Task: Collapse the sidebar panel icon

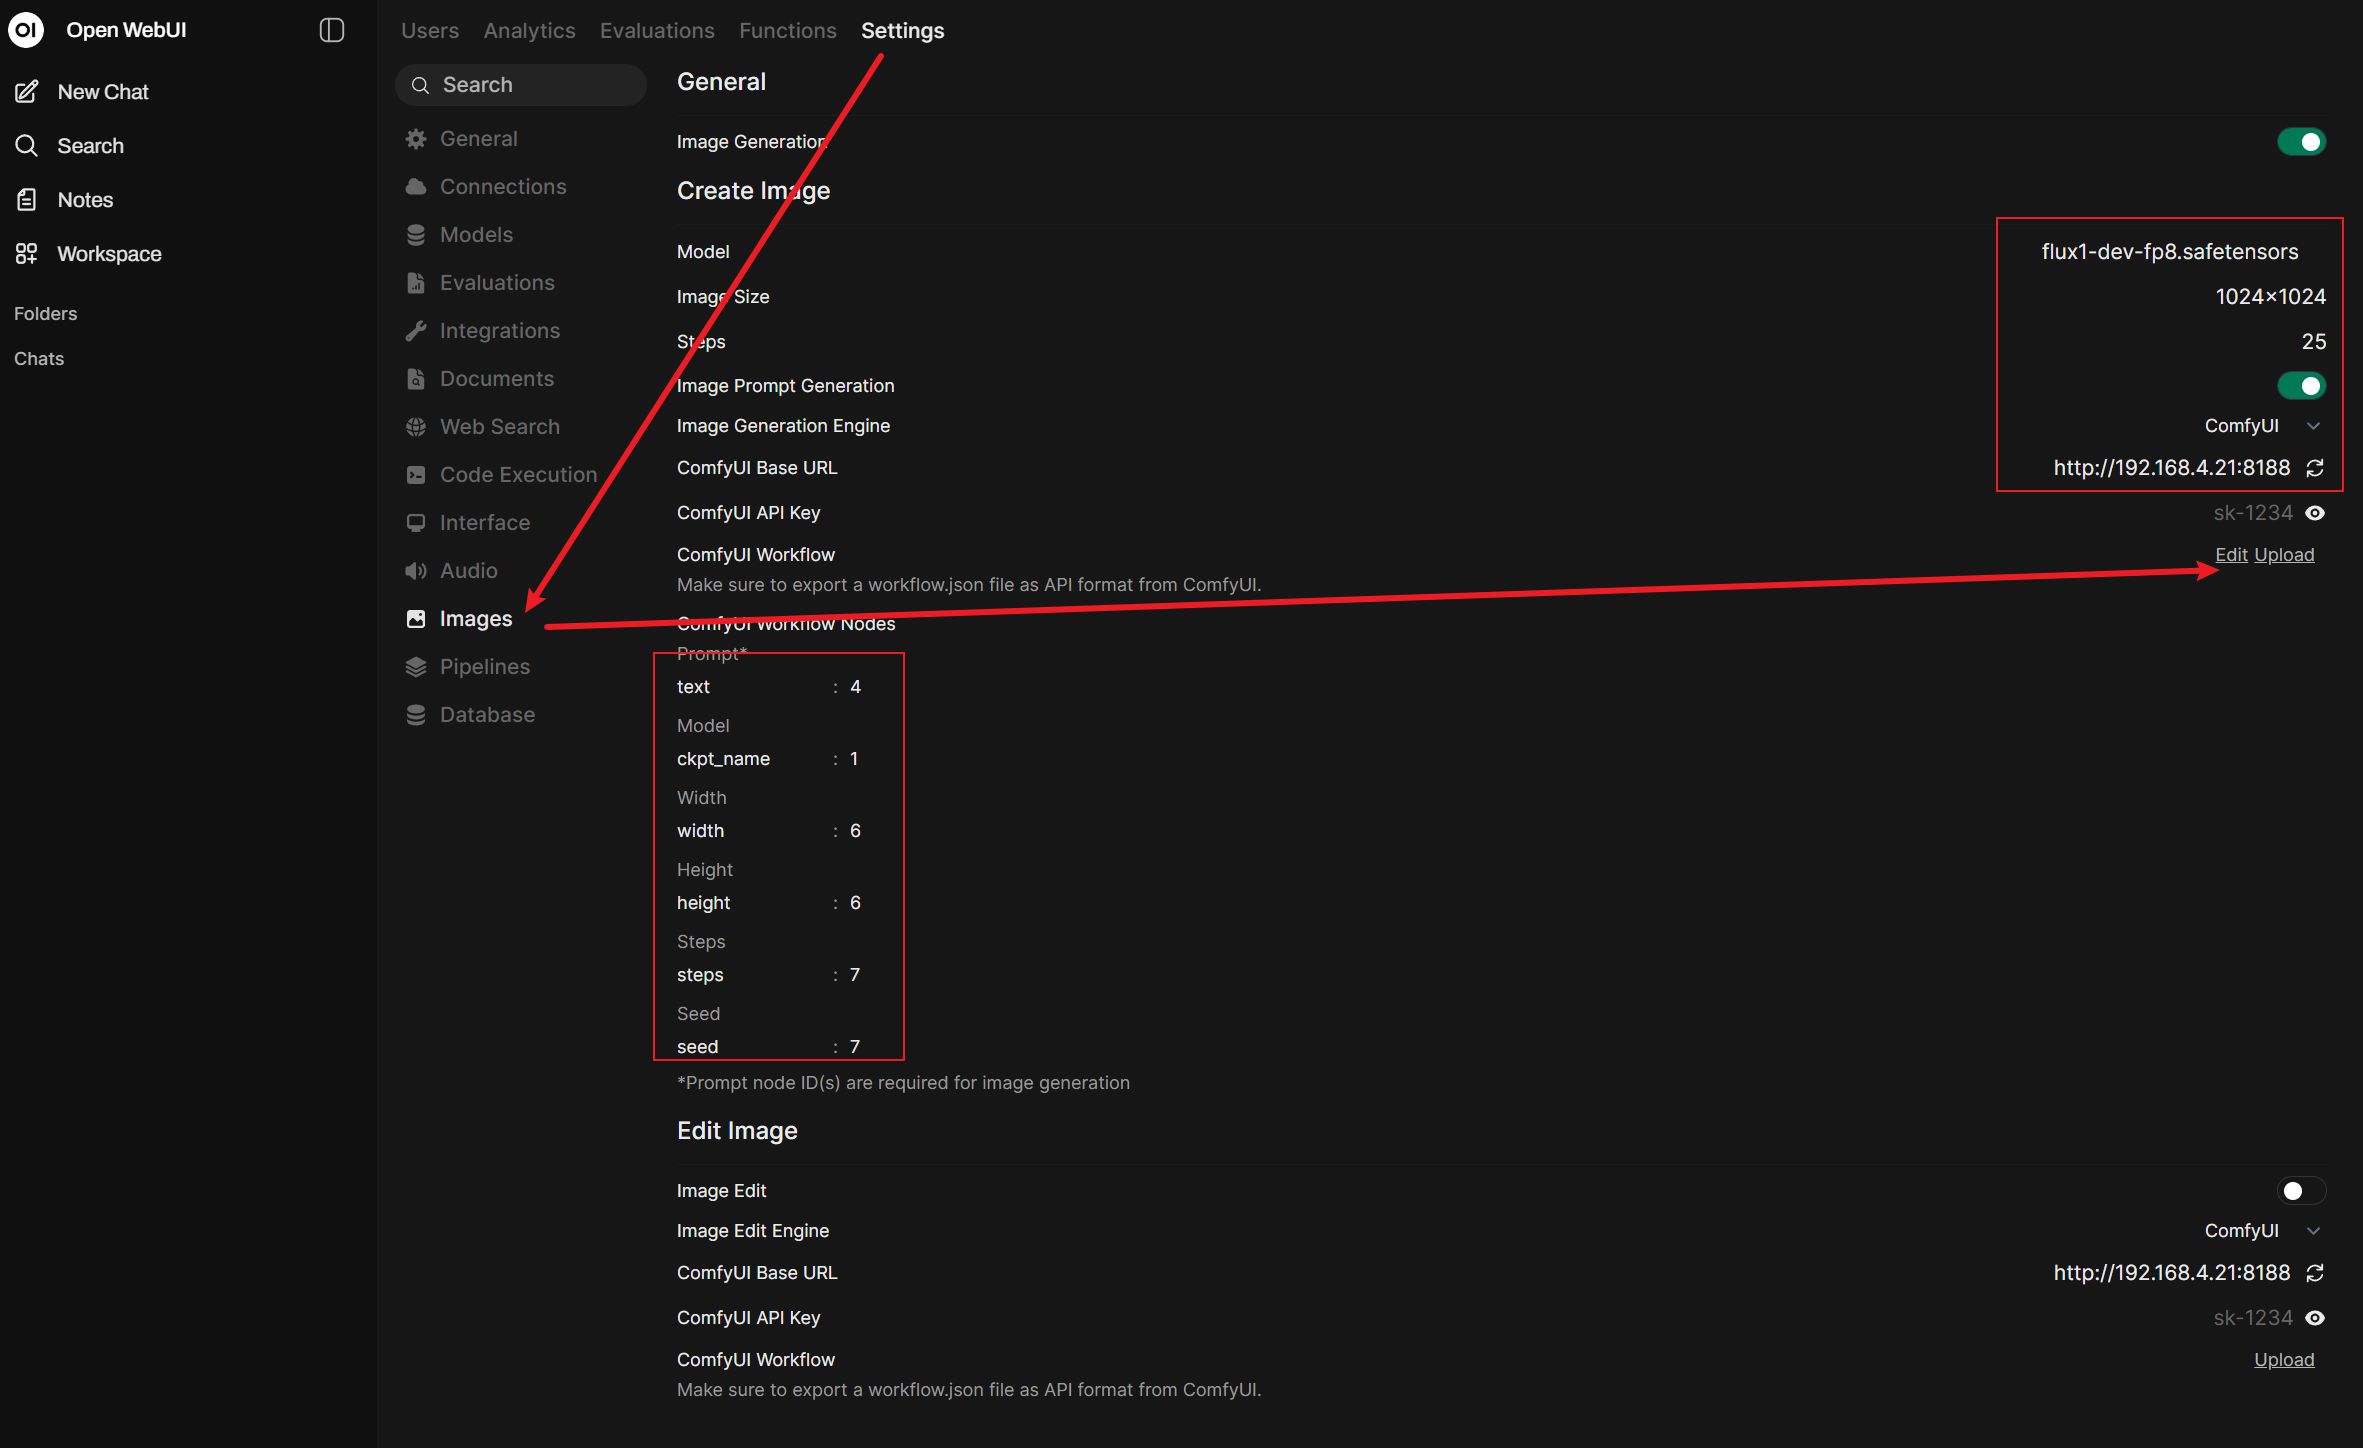Action: pos(332,30)
